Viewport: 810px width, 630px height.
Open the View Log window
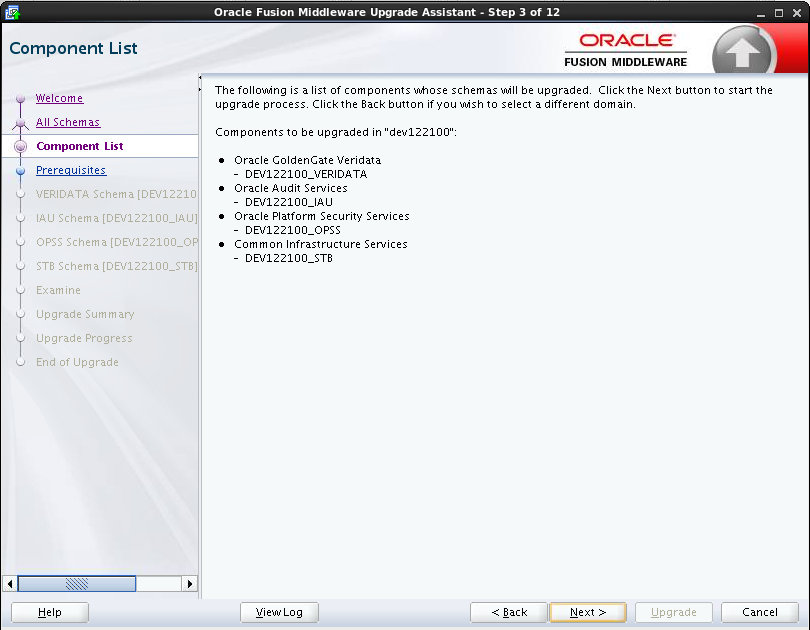(x=279, y=612)
